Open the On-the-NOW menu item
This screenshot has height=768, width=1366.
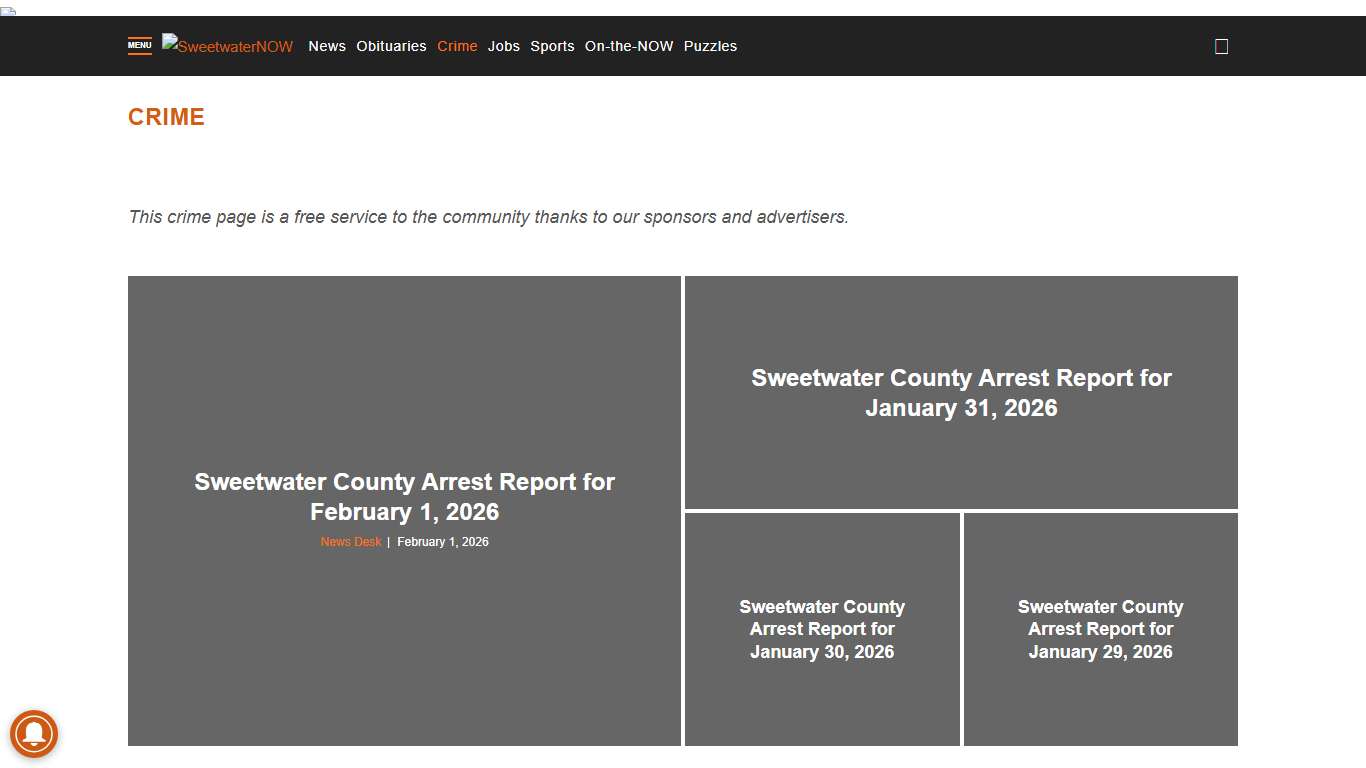(x=629, y=46)
